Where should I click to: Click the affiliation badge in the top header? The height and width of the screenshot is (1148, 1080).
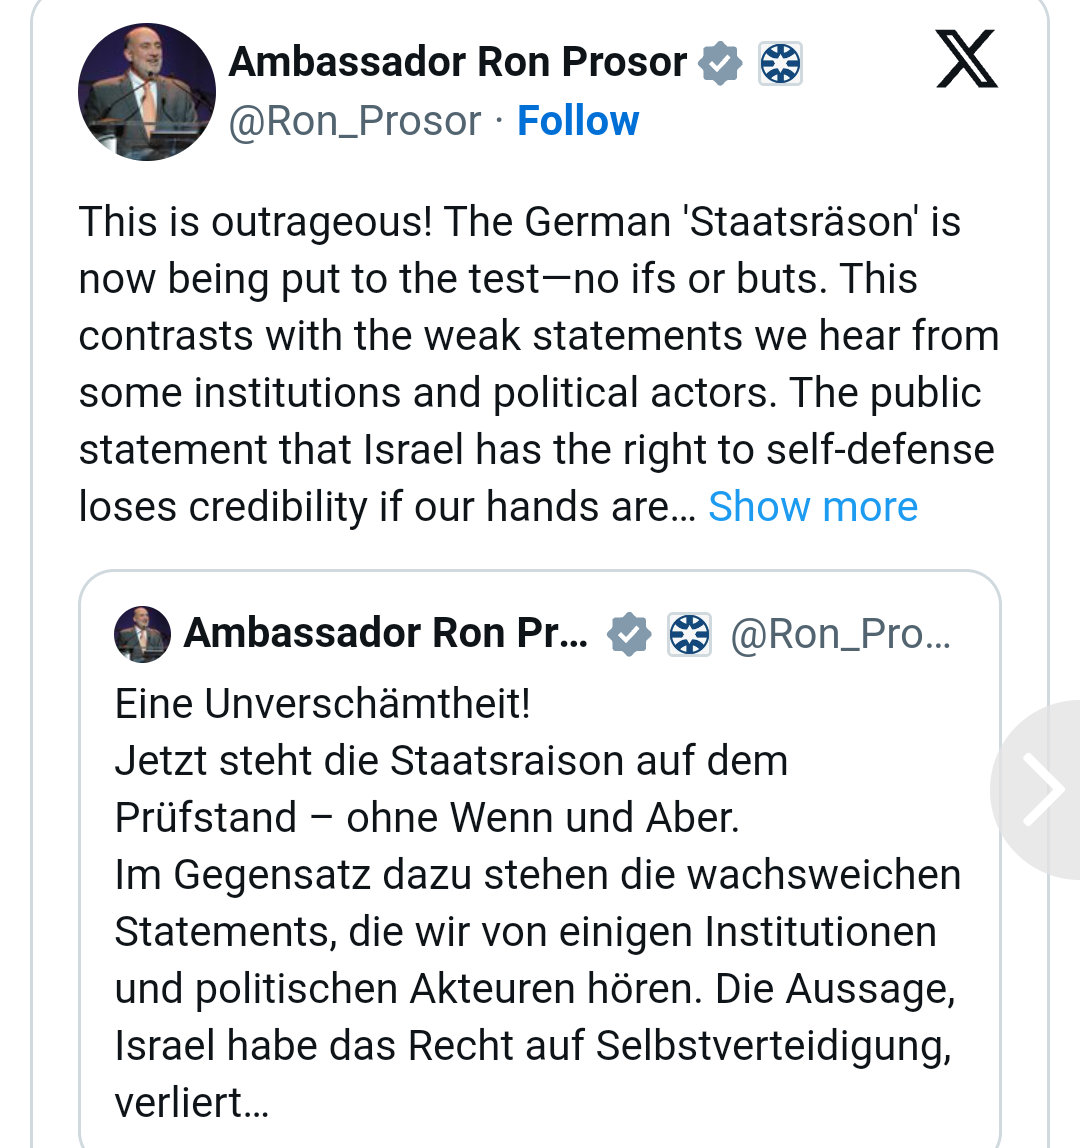point(780,64)
